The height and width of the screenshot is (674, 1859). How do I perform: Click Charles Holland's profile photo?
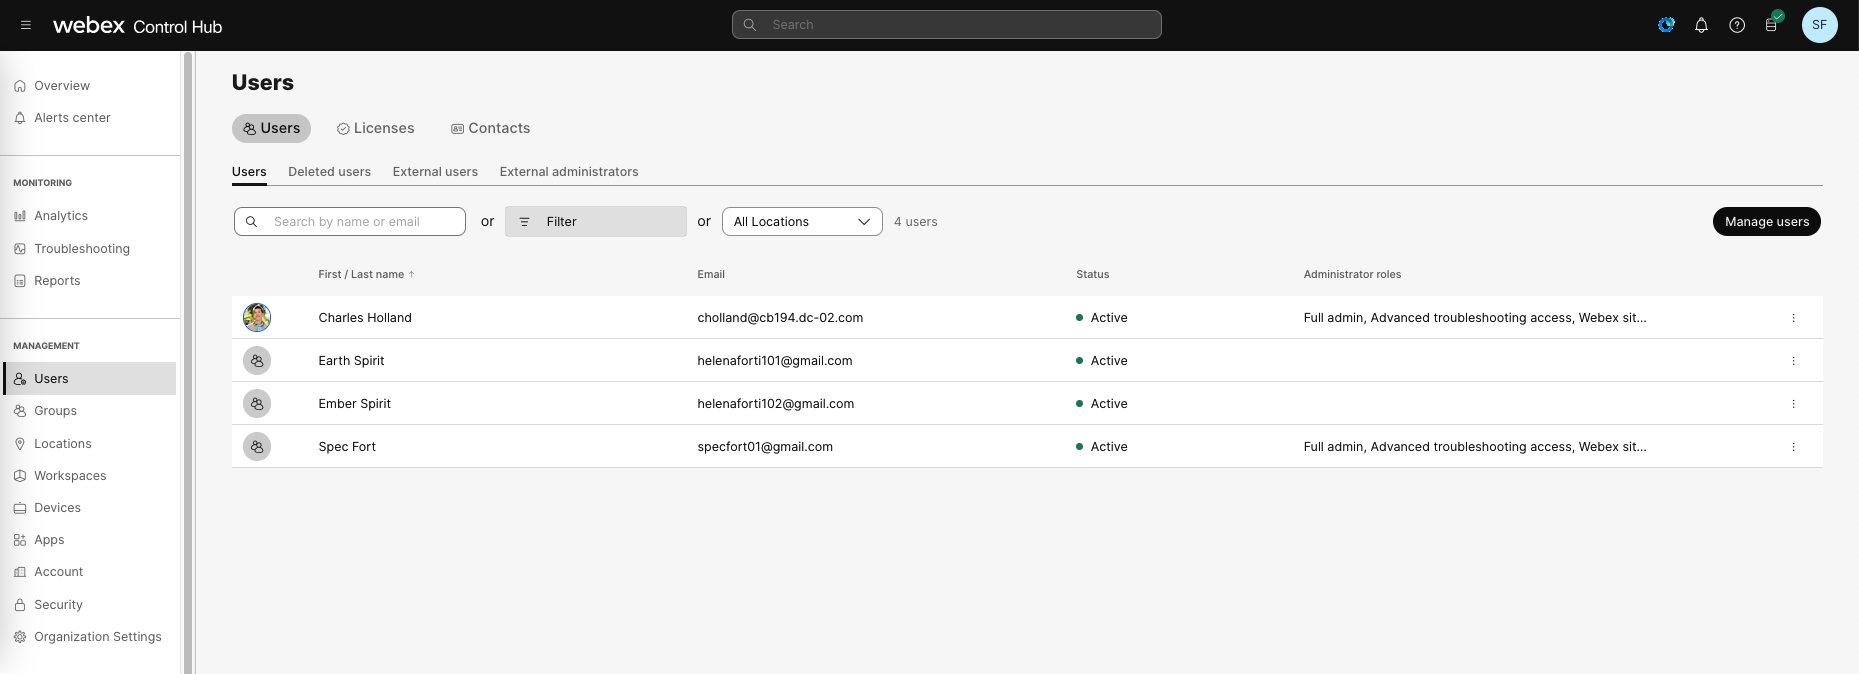click(257, 318)
